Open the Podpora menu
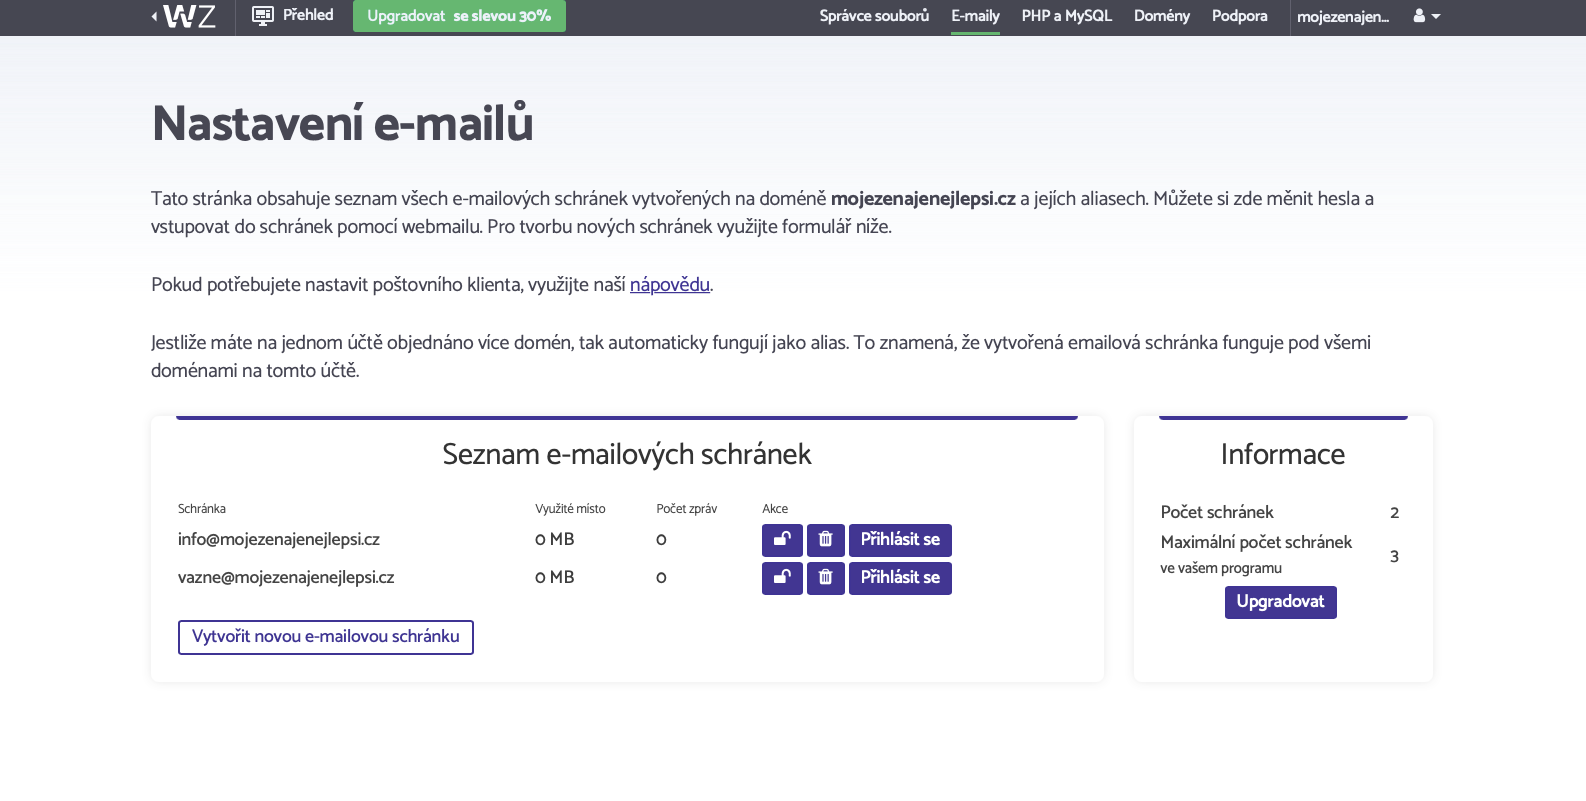Image resolution: width=1586 pixels, height=801 pixels. tap(1240, 16)
